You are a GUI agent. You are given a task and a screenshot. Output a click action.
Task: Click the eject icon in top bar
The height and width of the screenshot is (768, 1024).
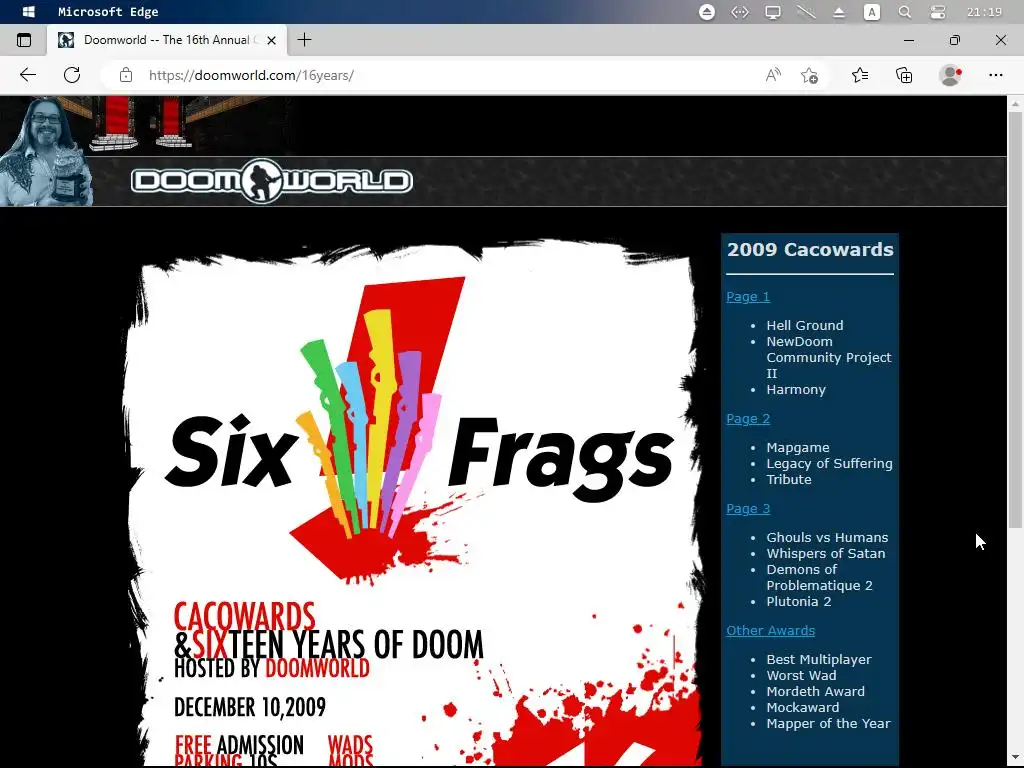pyautogui.click(x=707, y=12)
